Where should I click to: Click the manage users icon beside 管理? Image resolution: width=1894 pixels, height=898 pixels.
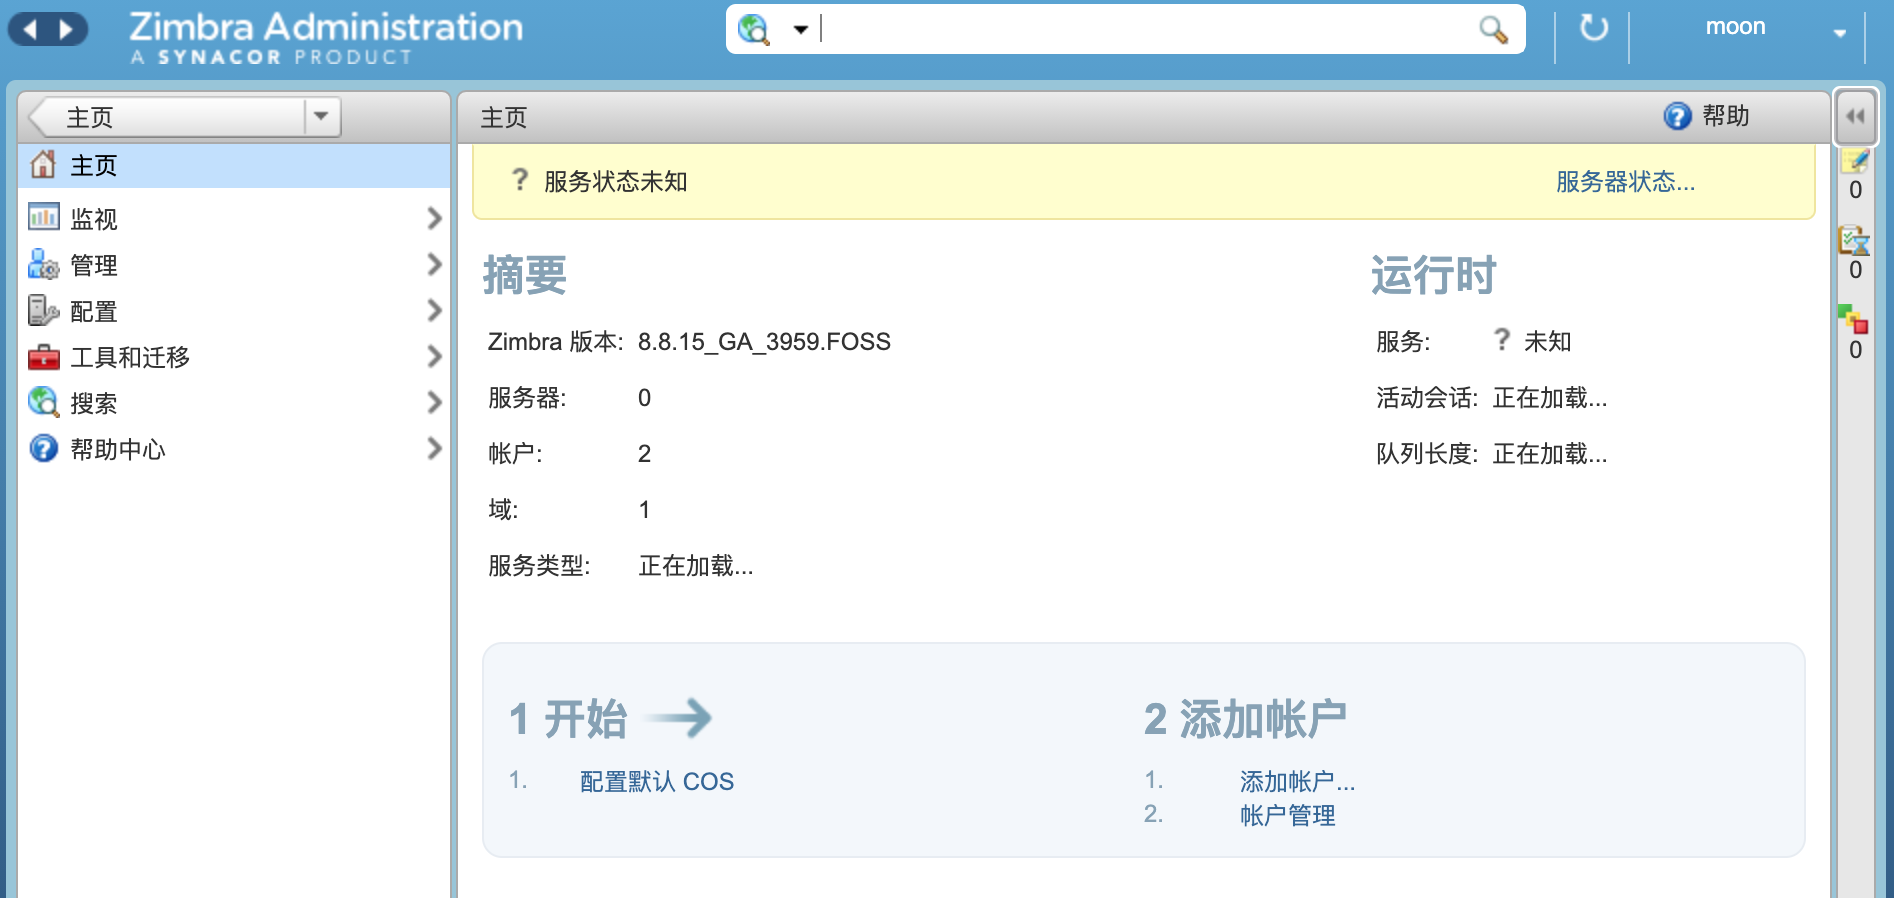coord(43,264)
